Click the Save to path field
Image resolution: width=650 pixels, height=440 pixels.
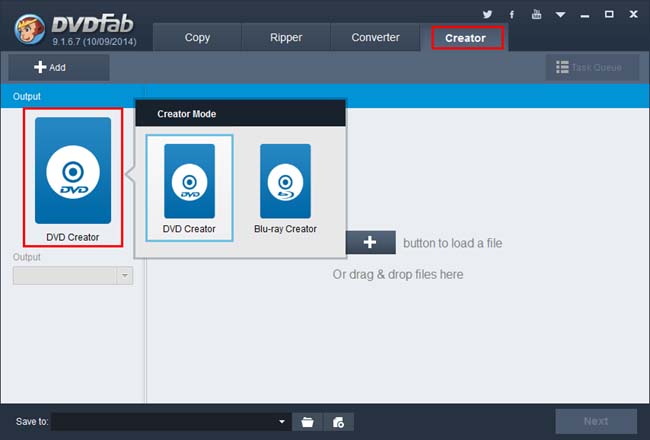pos(171,422)
